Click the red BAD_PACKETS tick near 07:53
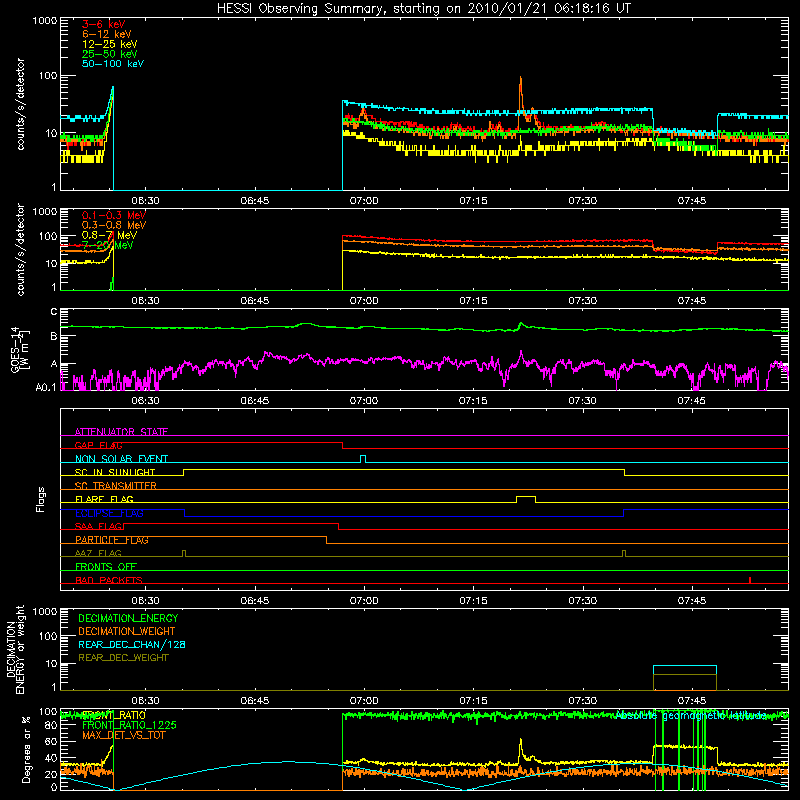This screenshot has height=800, width=800. tap(749, 580)
